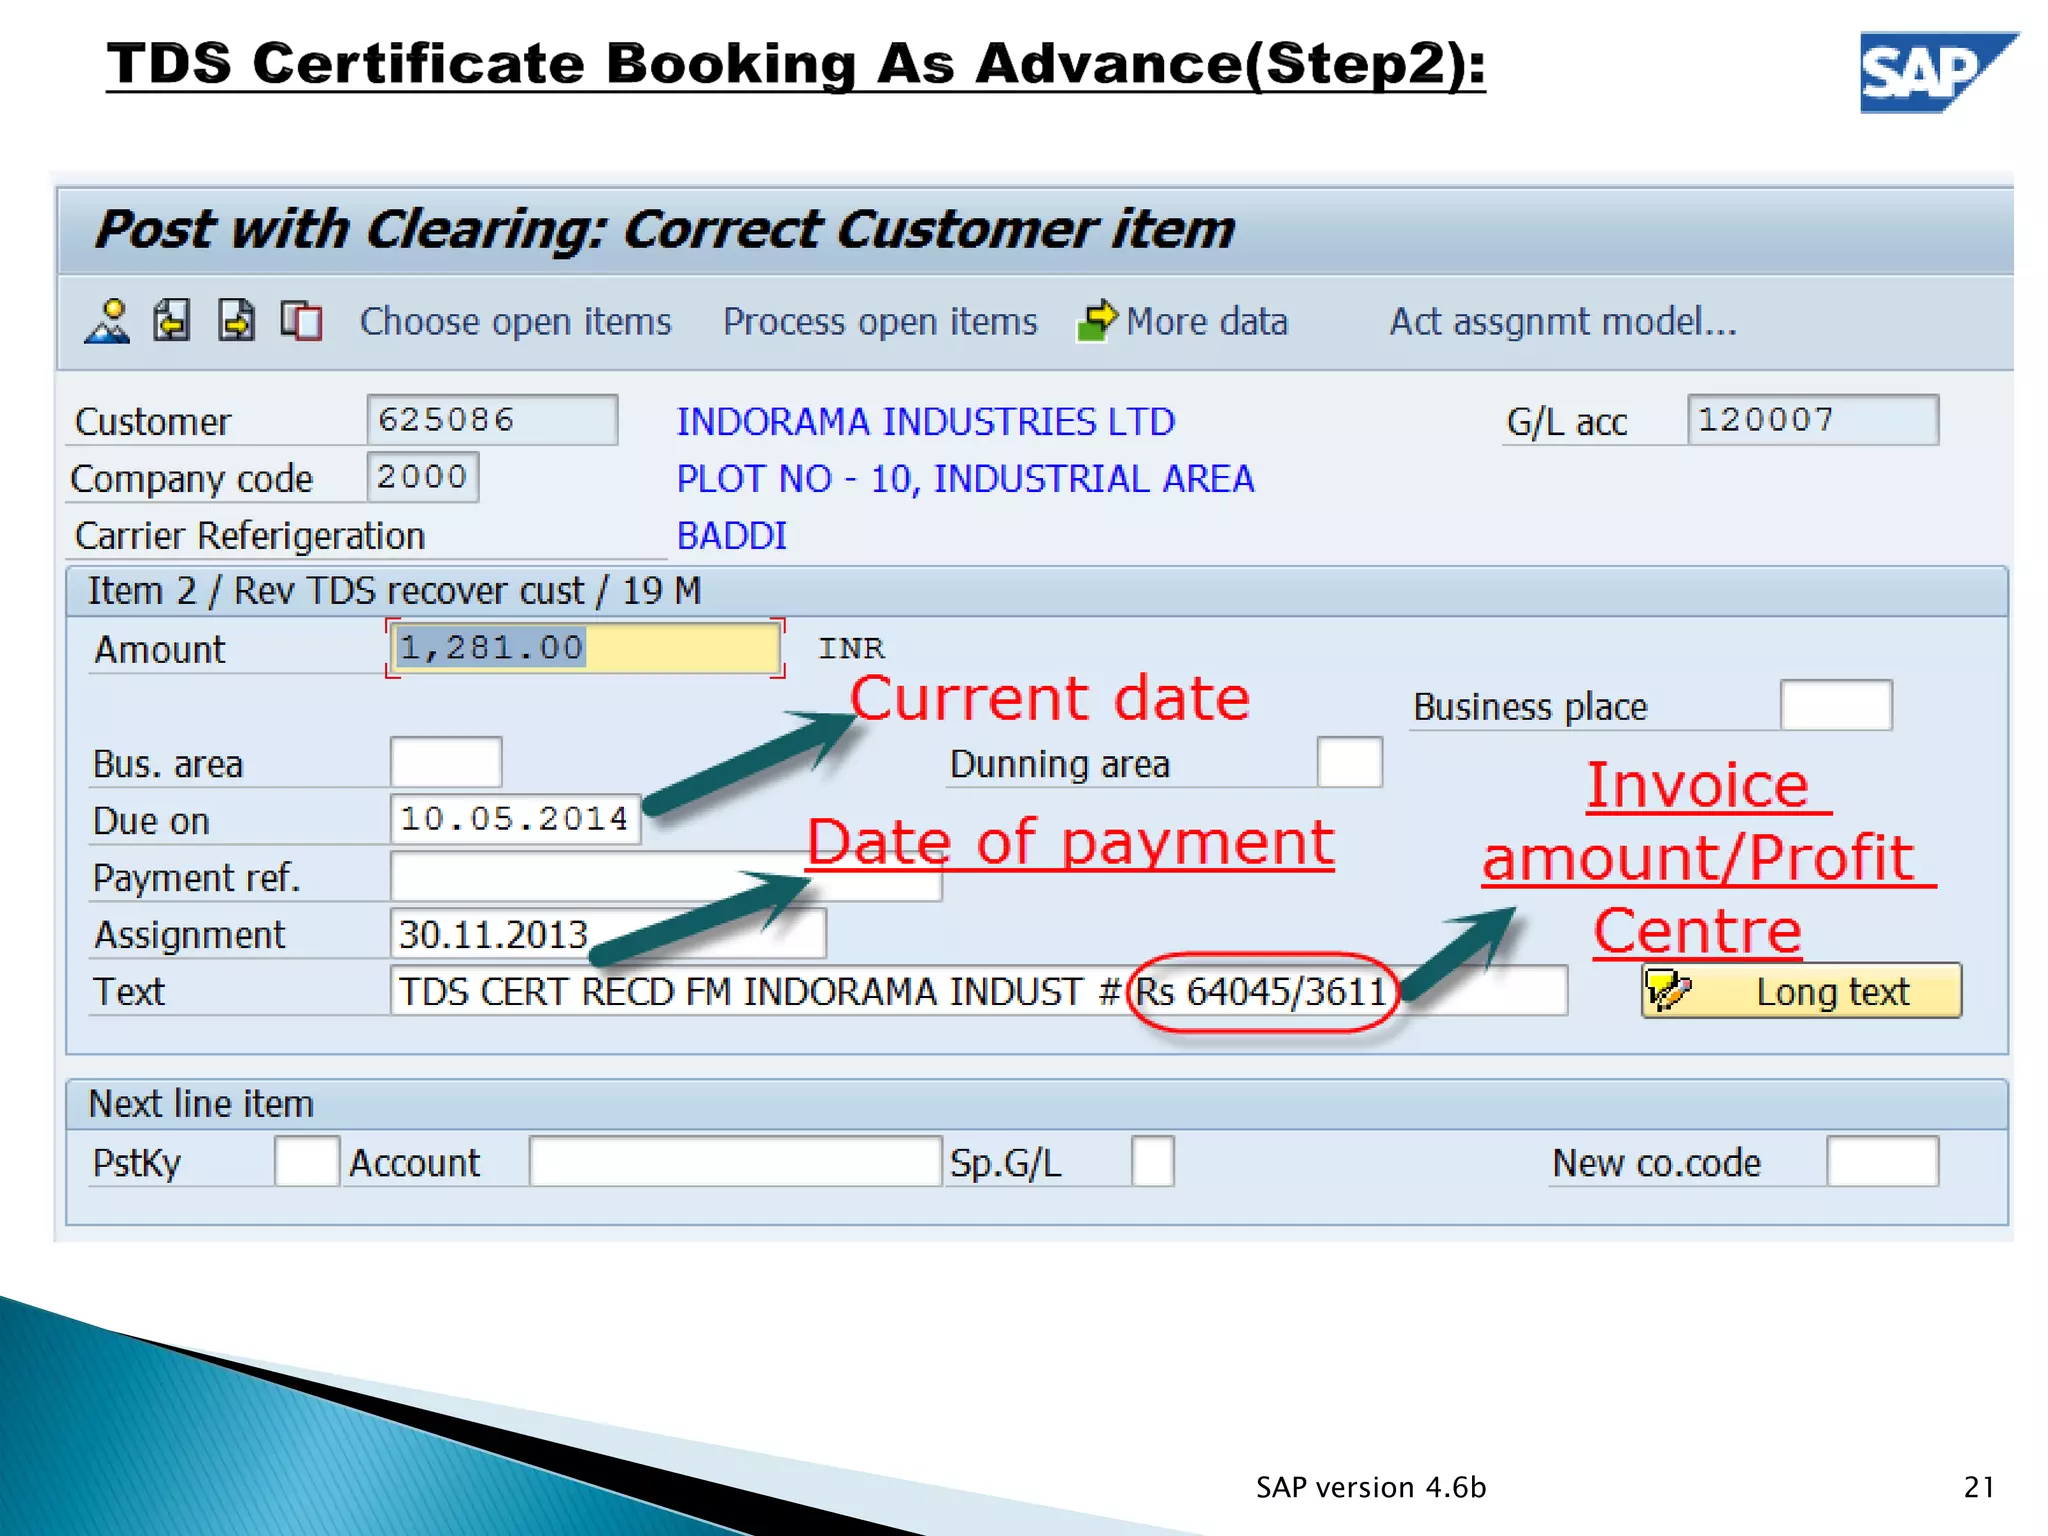Click the document overview copy icon

pos(301,322)
